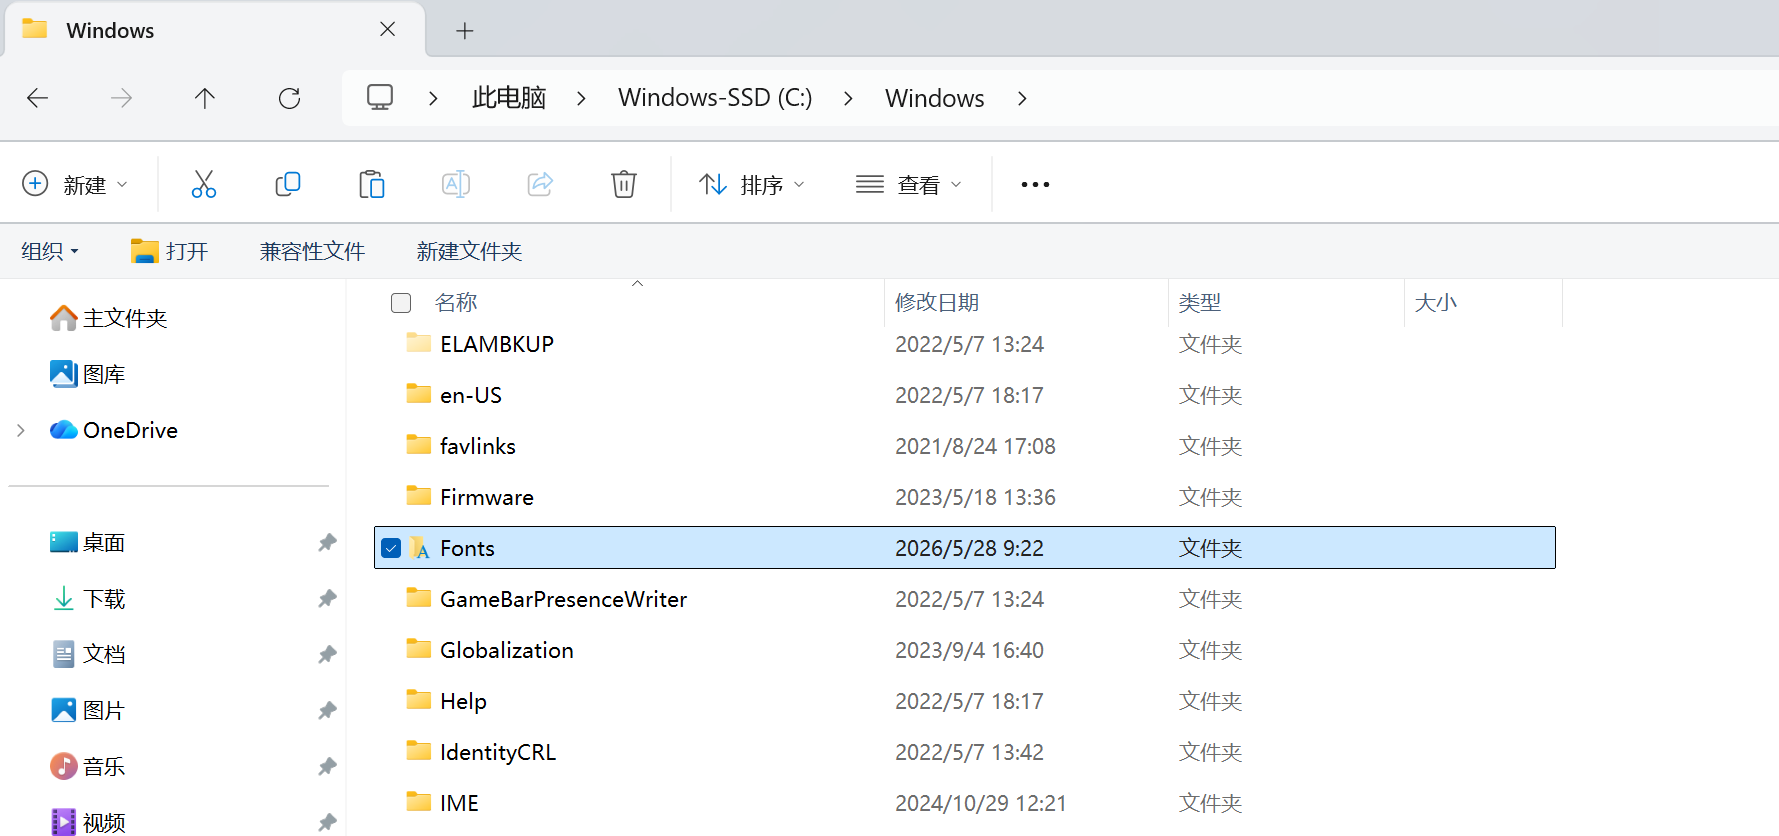This screenshot has width=1779, height=836.
Task: Switch to the Windows tab
Action: tap(215, 30)
